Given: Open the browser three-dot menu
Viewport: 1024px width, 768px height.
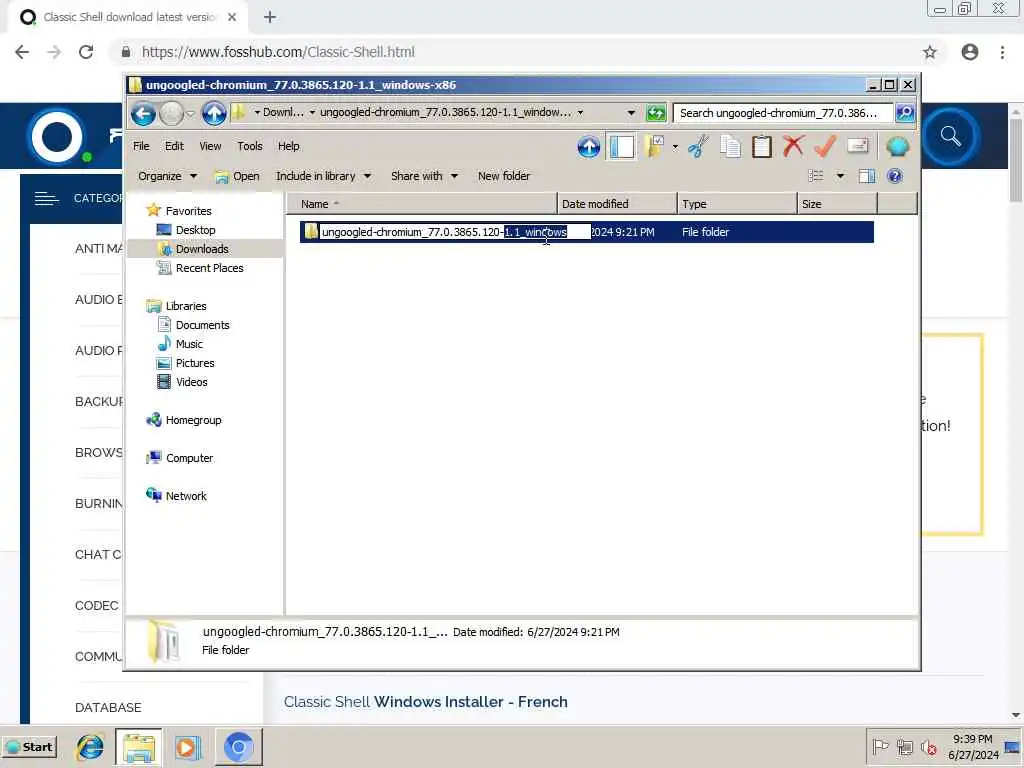Looking at the screenshot, I should coord(1002,52).
